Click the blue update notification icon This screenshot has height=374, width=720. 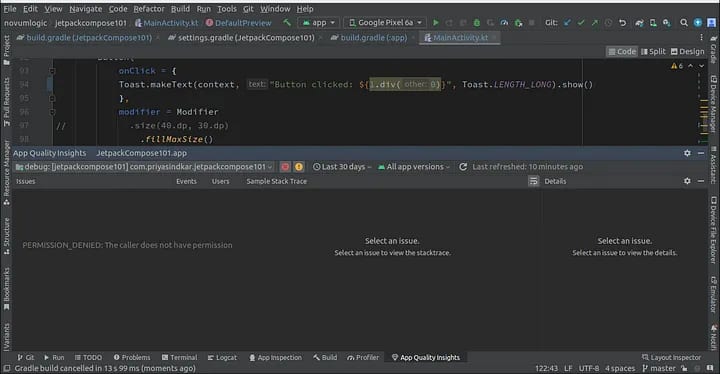click(x=698, y=23)
